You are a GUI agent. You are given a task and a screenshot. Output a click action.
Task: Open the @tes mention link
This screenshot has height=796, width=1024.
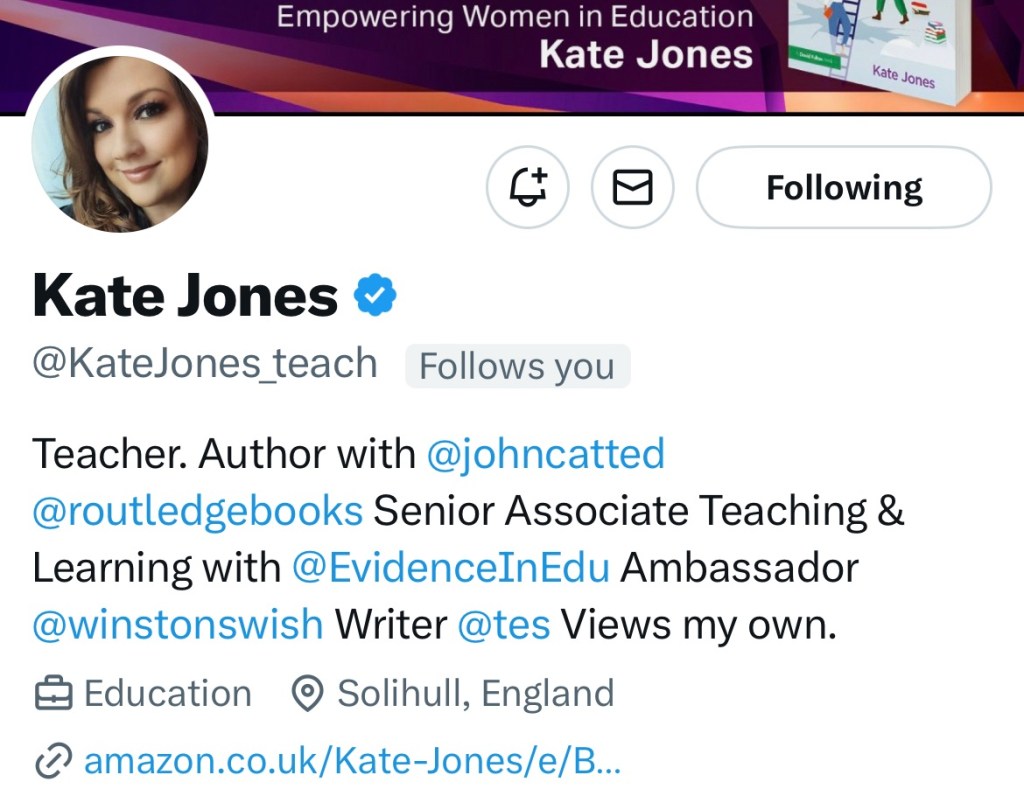[503, 625]
